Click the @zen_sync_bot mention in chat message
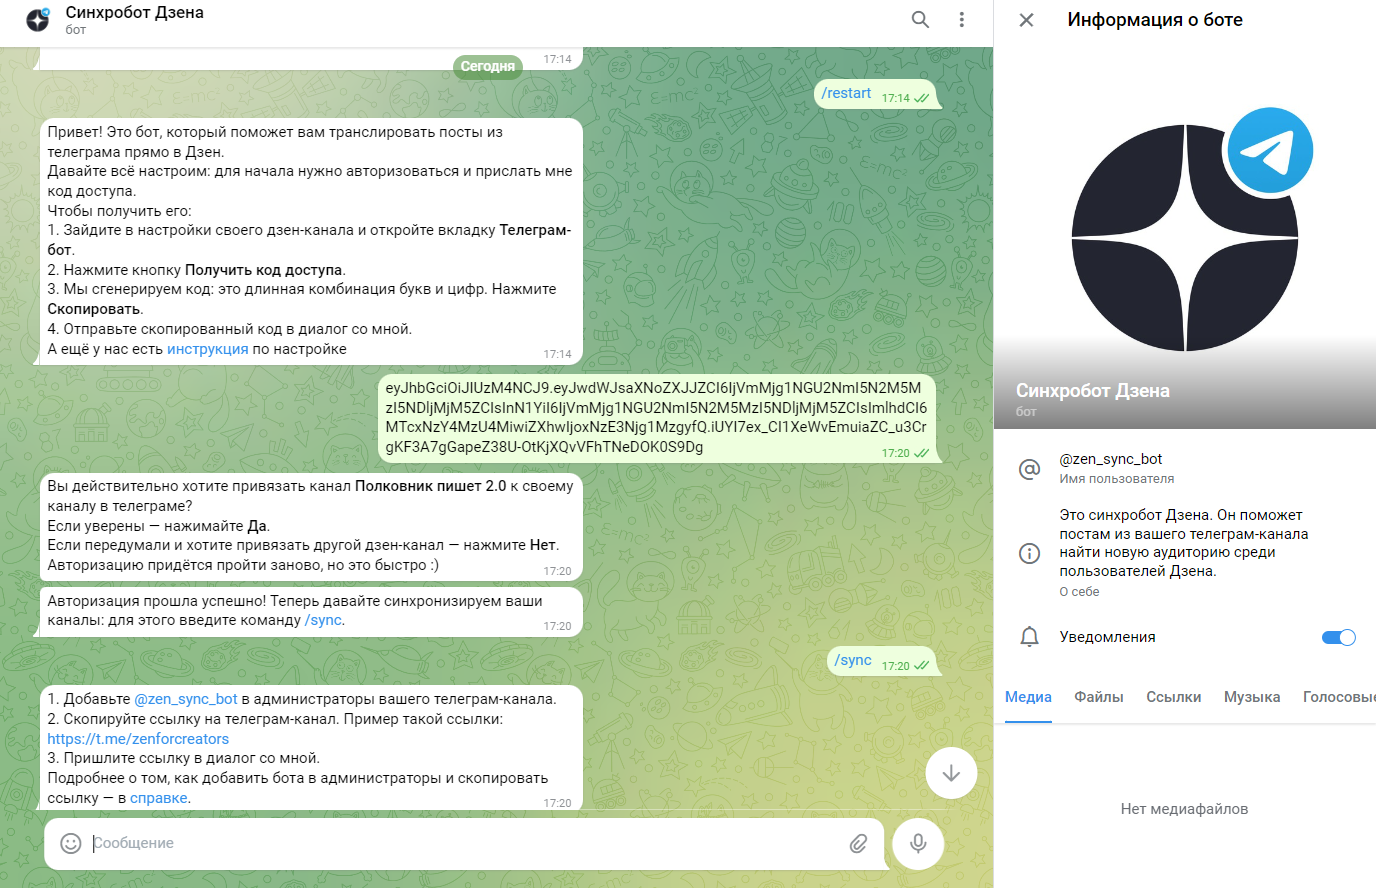This screenshot has height=888, width=1388. pos(186,699)
